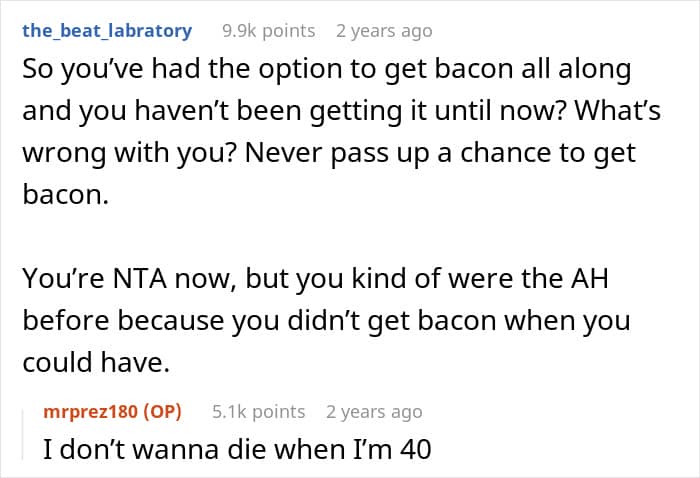
Task: Open the reply's '2 years ago' timestamp
Action: (x=374, y=411)
